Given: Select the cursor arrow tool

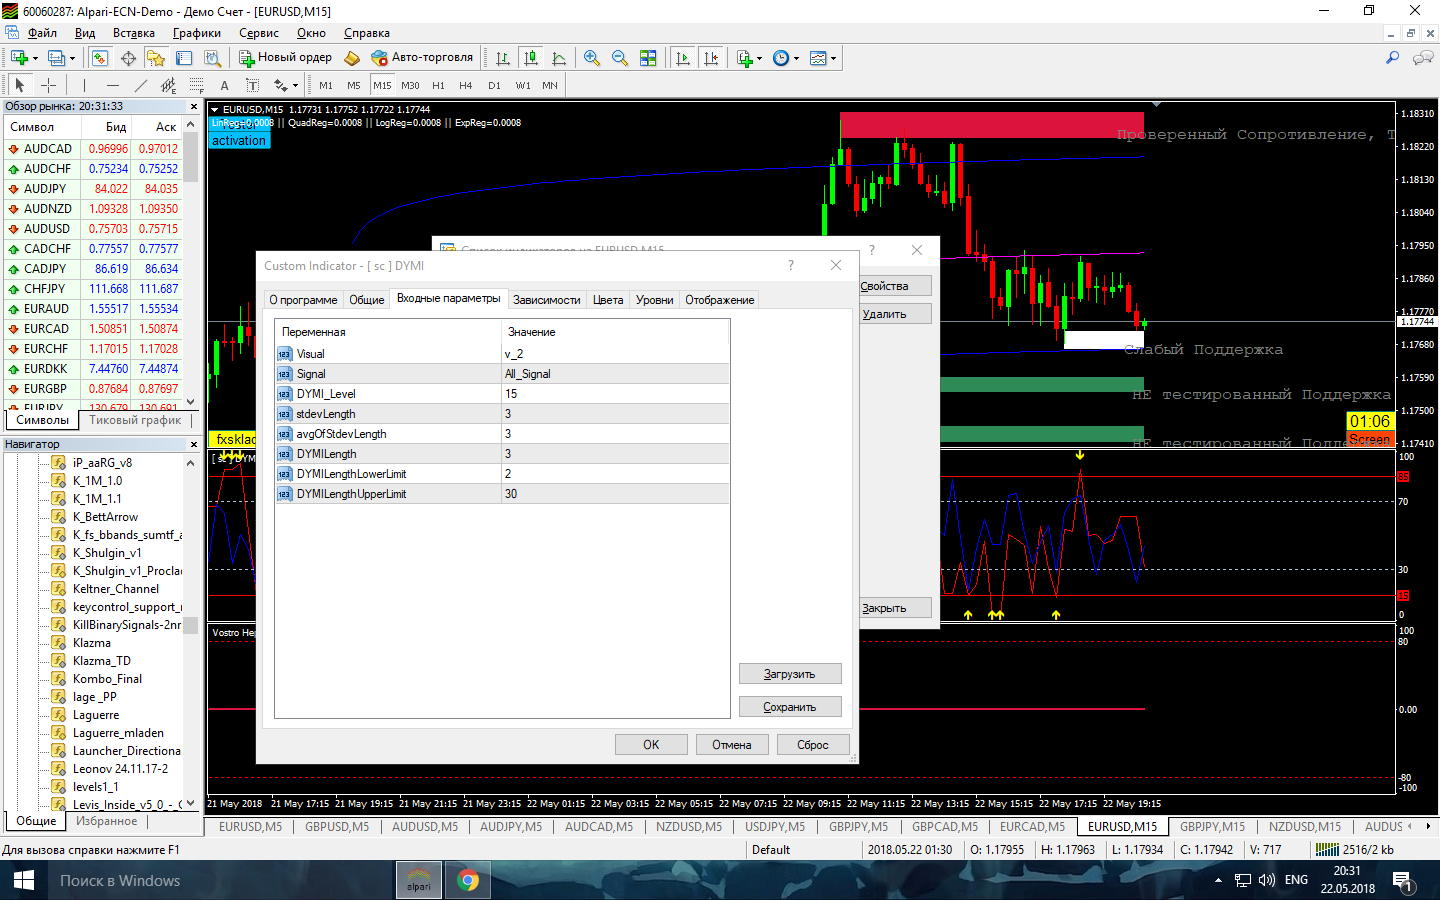Looking at the screenshot, I should tap(19, 85).
